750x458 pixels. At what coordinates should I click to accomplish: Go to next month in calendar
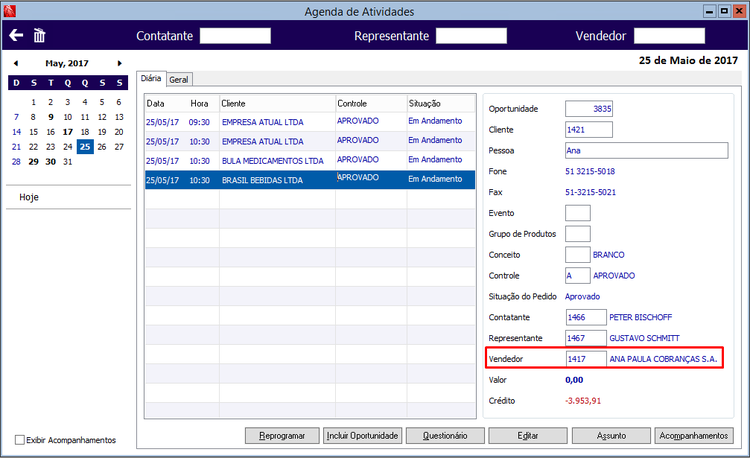[120, 63]
